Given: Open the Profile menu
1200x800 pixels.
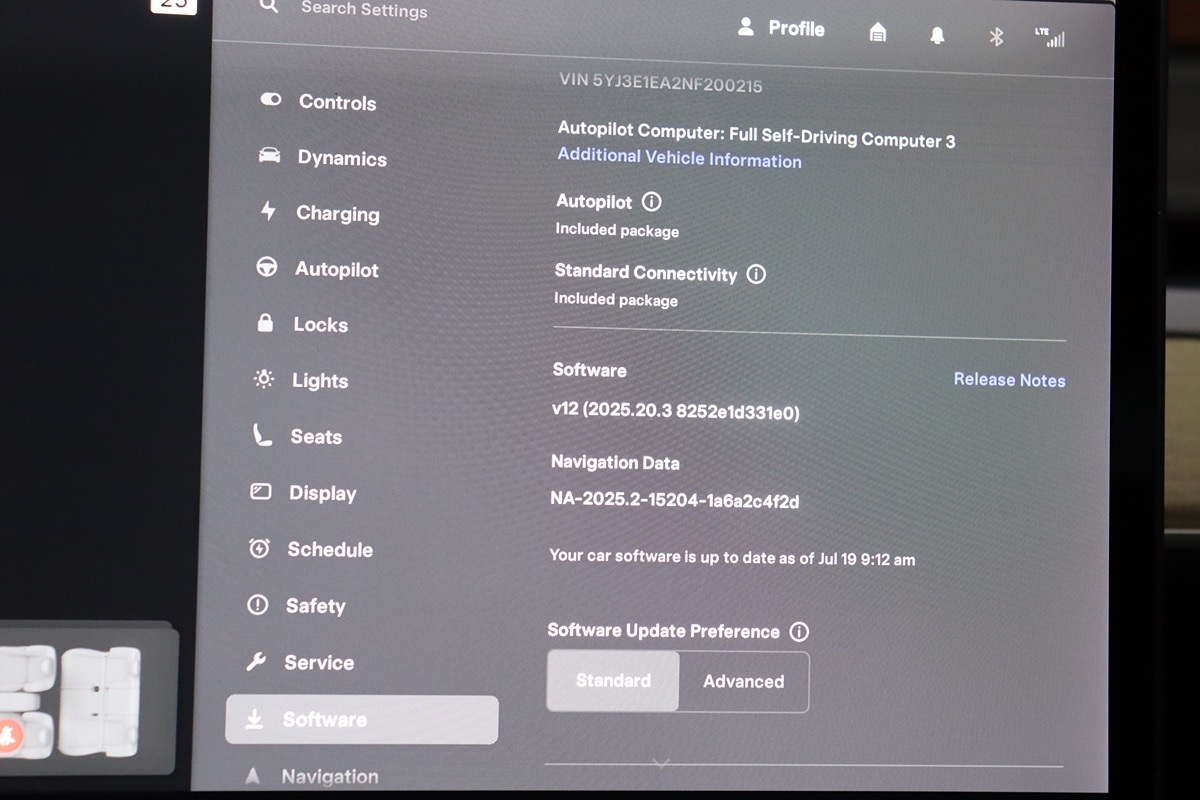Looking at the screenshot, I should click(x=781, y=29).
